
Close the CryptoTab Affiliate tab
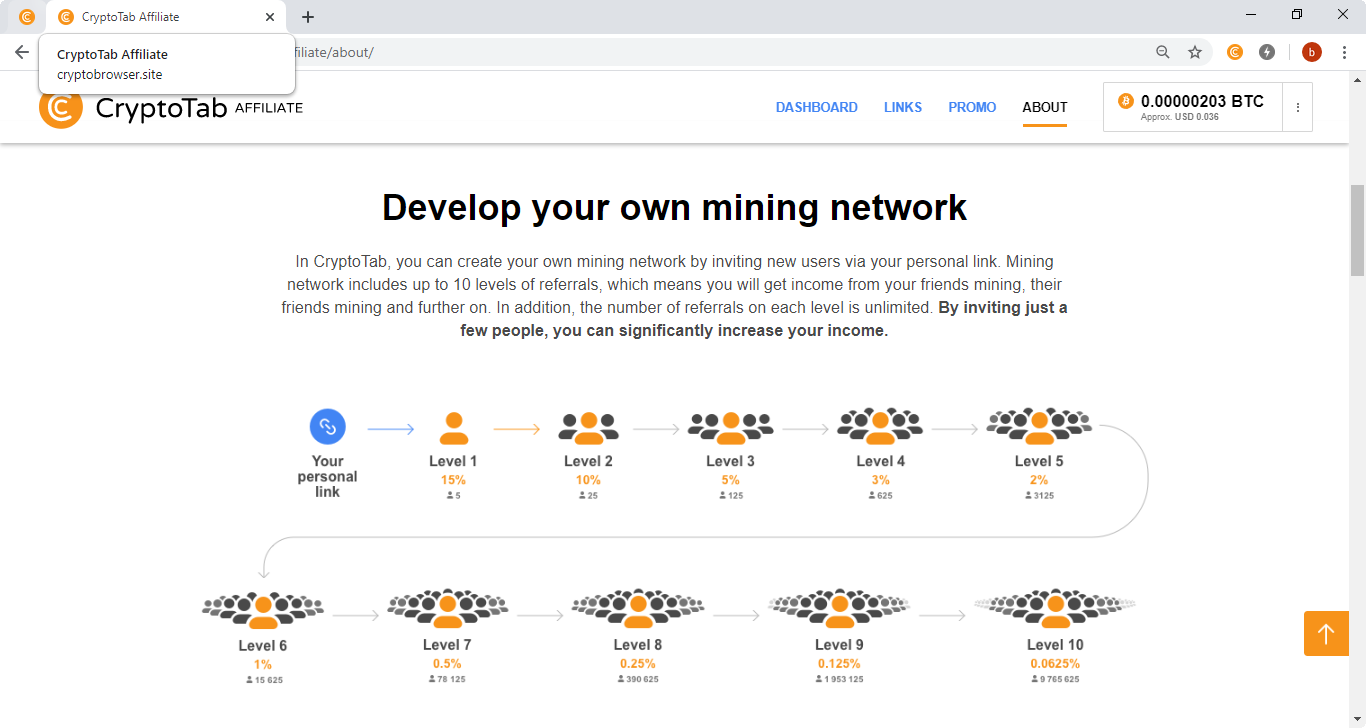coord(270,17)
